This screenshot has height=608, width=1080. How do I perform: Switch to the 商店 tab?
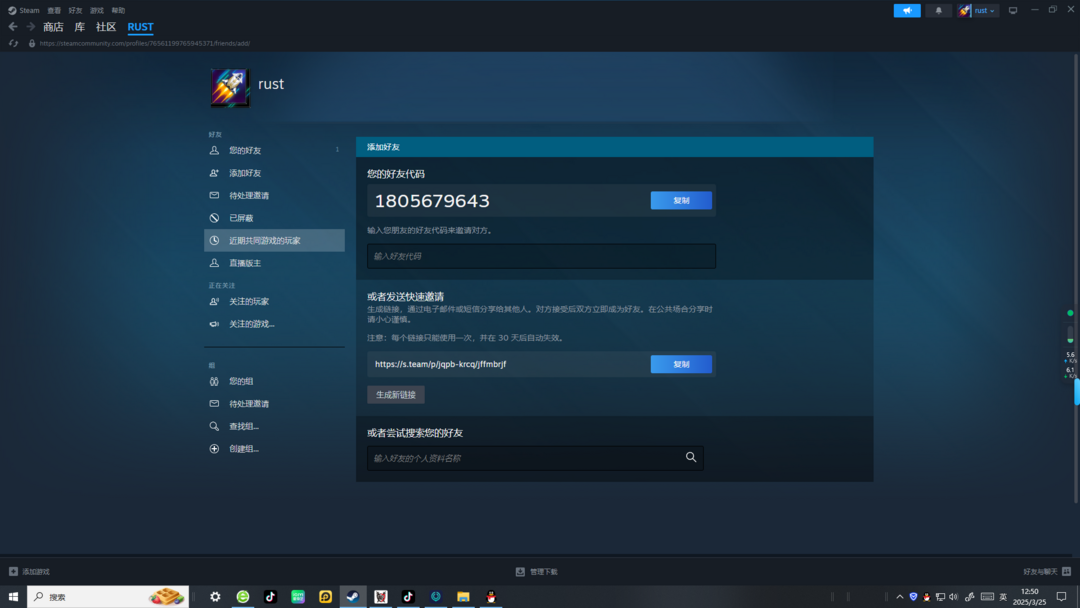click(53, 27)
